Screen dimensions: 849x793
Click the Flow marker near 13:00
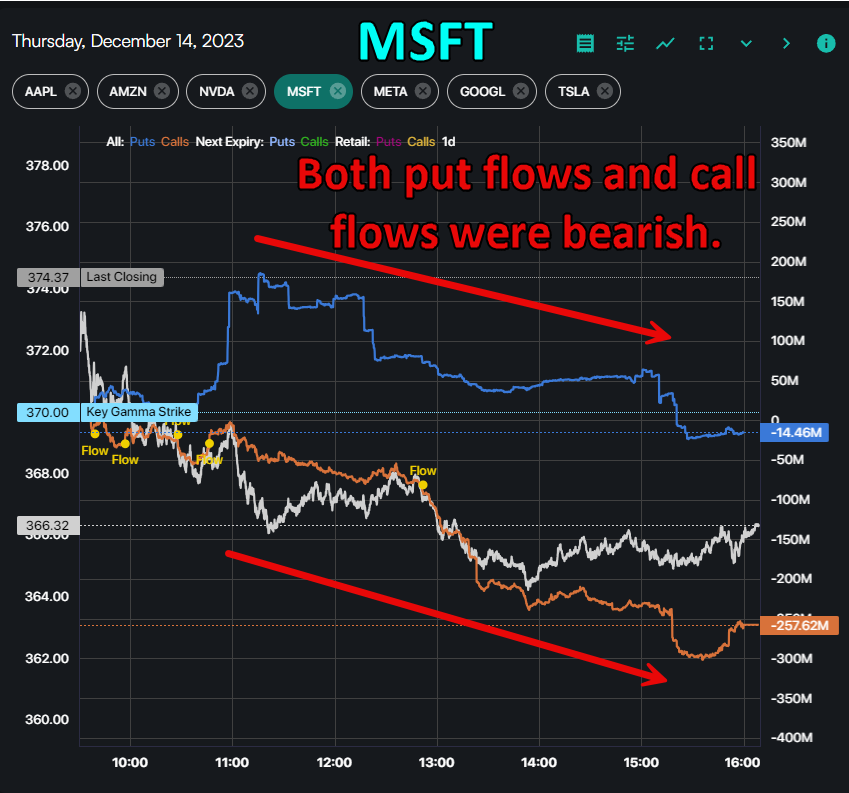[423, 484]
